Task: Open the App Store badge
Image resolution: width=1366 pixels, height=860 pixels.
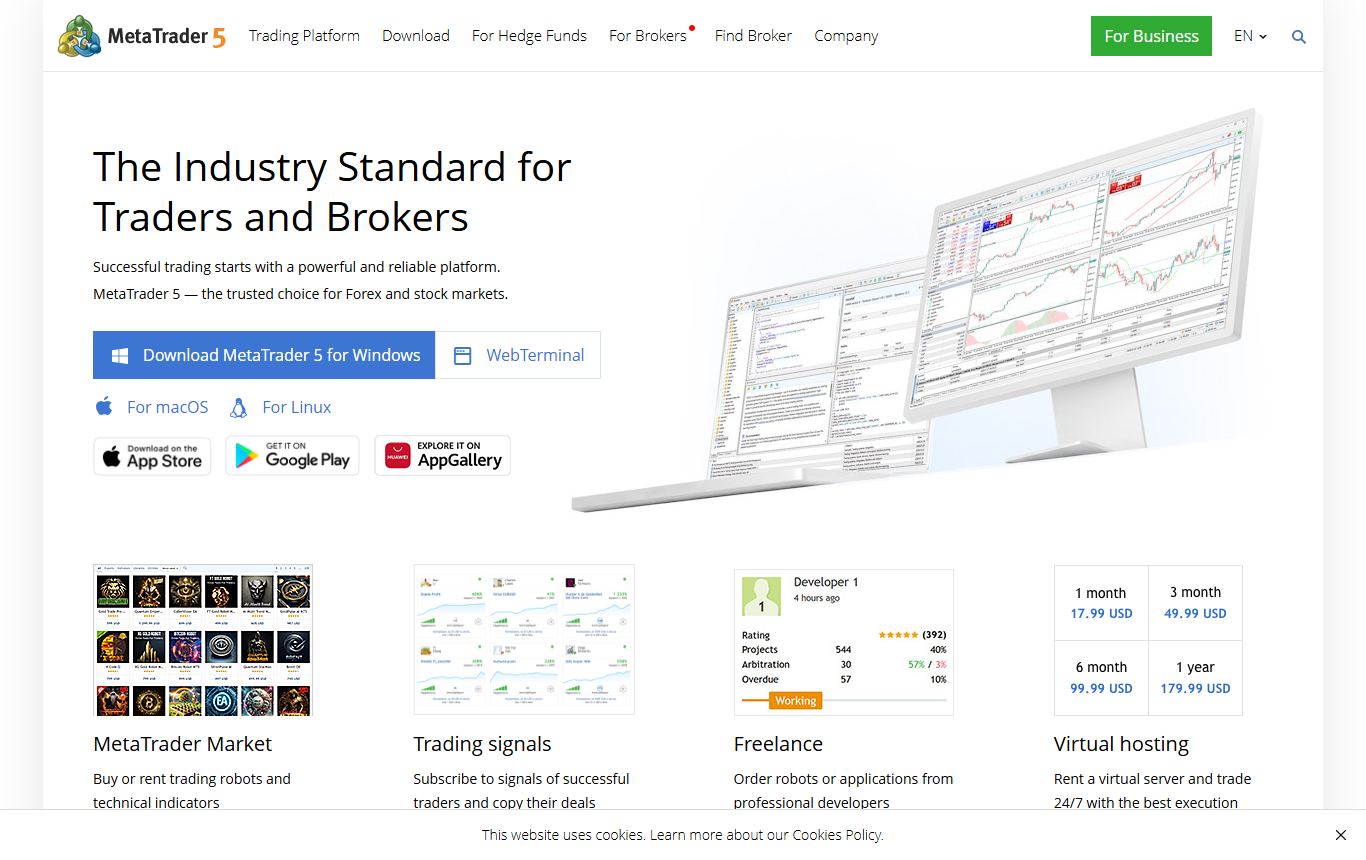Action: click(152, 456)
